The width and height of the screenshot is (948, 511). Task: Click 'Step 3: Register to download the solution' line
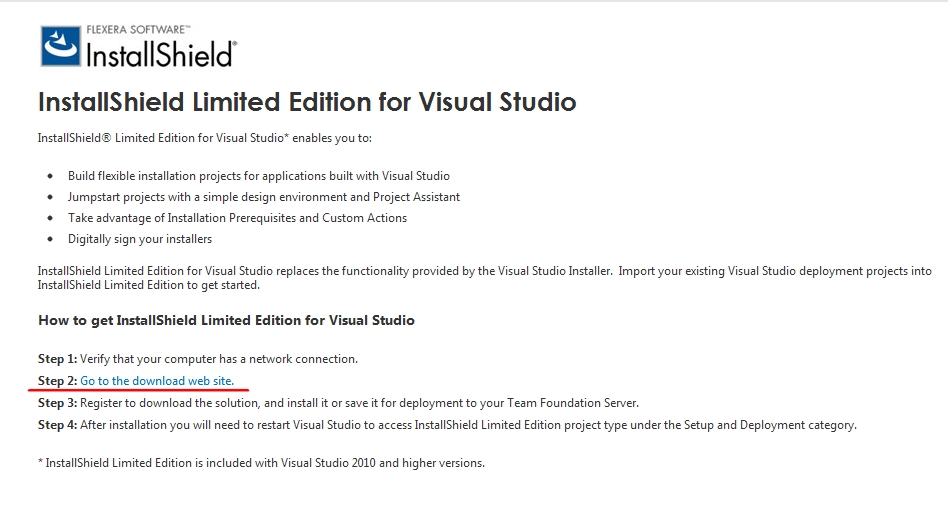click(x=338, y=403)
